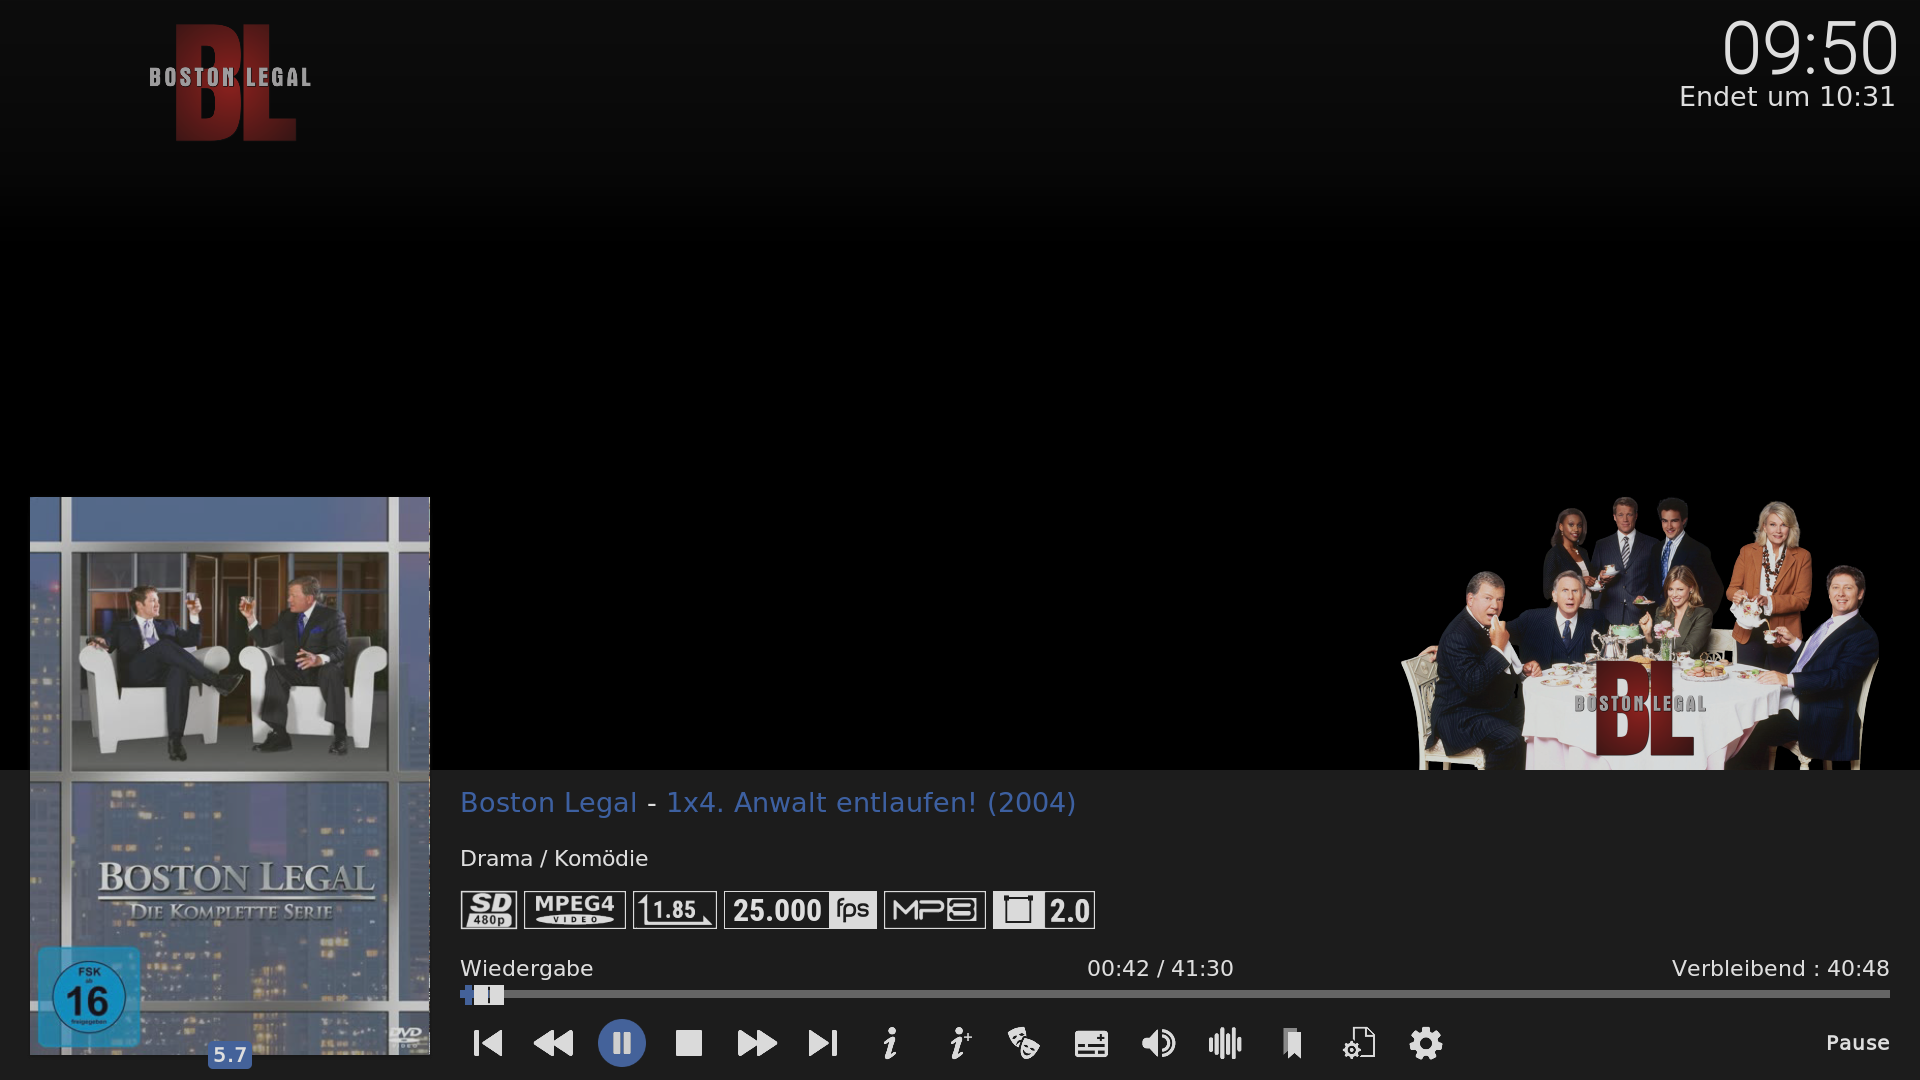Open video file settings icon

tap(1359, 1043)
